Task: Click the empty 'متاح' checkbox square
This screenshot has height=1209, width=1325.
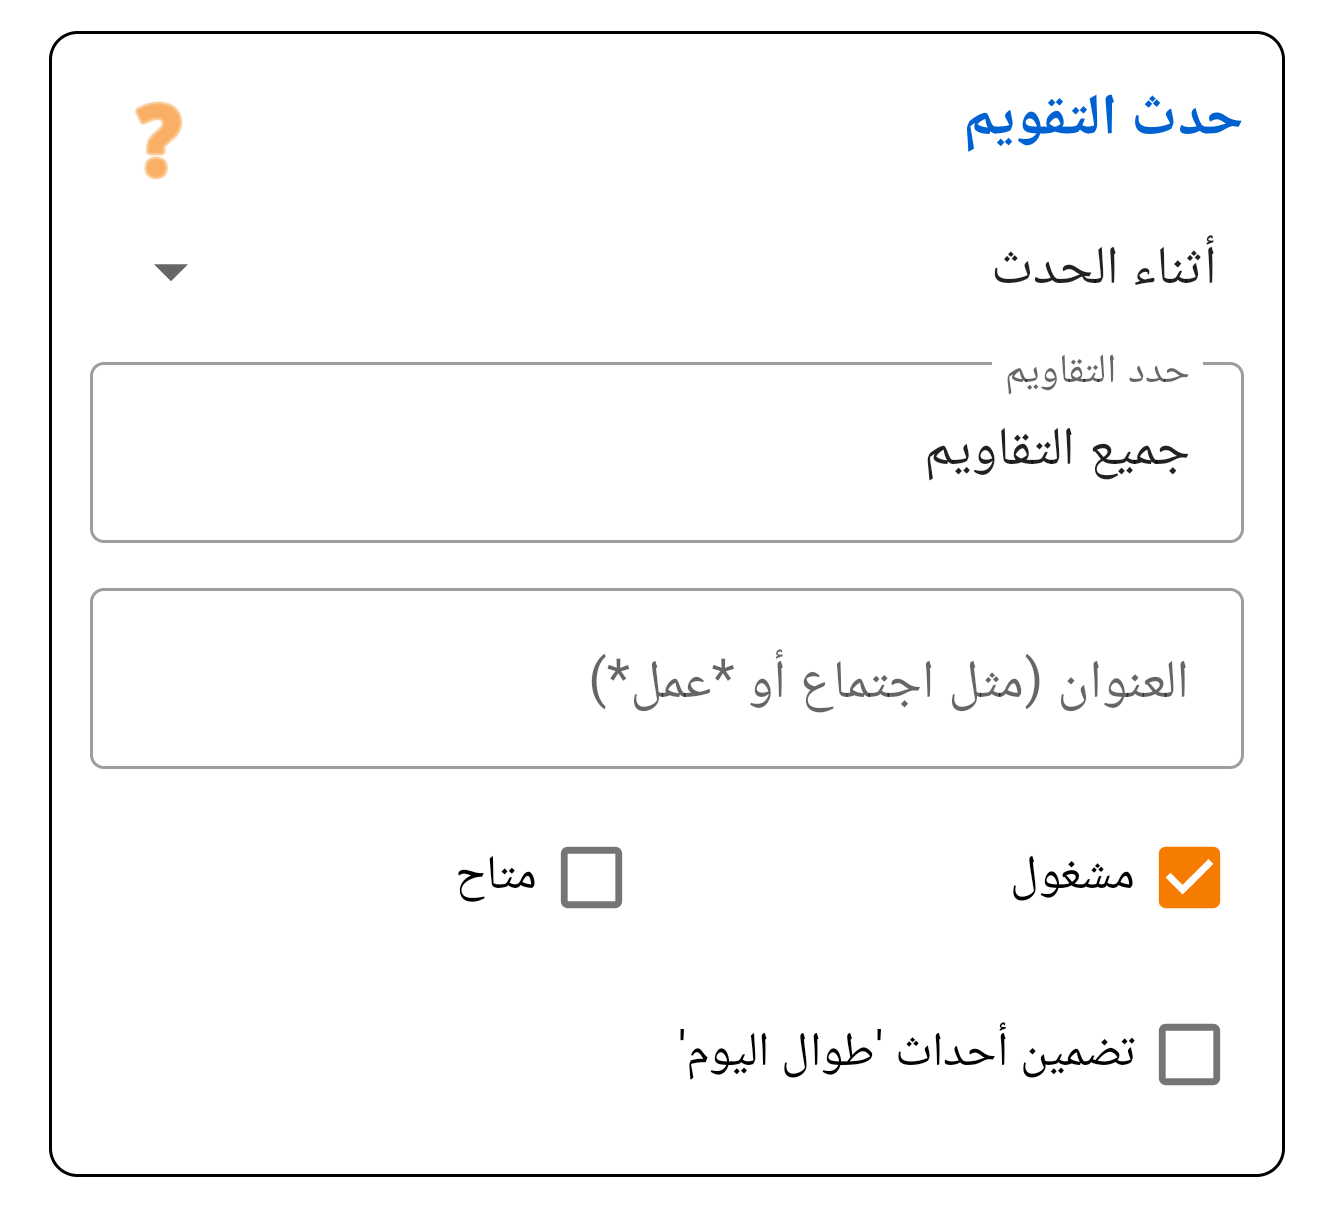Action: point(592,878)
